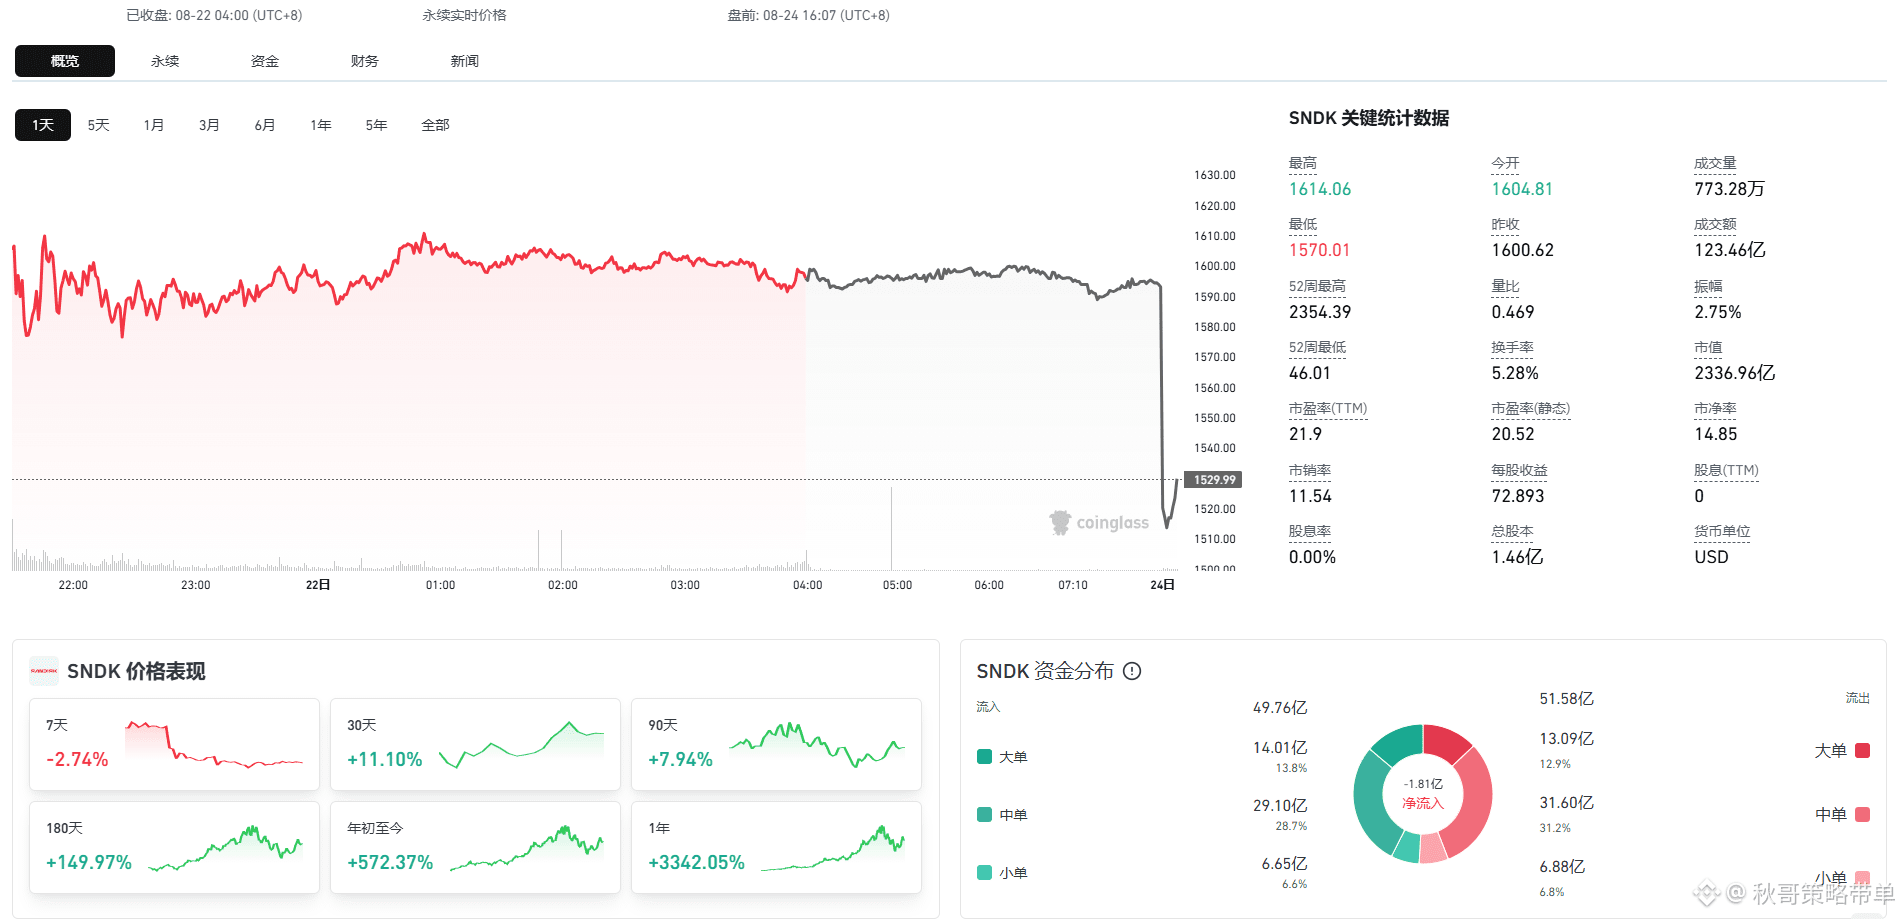The image size is (1903, 919).
Task: Click the pink 中单 outflow legend square
Action: (1862, 815)
